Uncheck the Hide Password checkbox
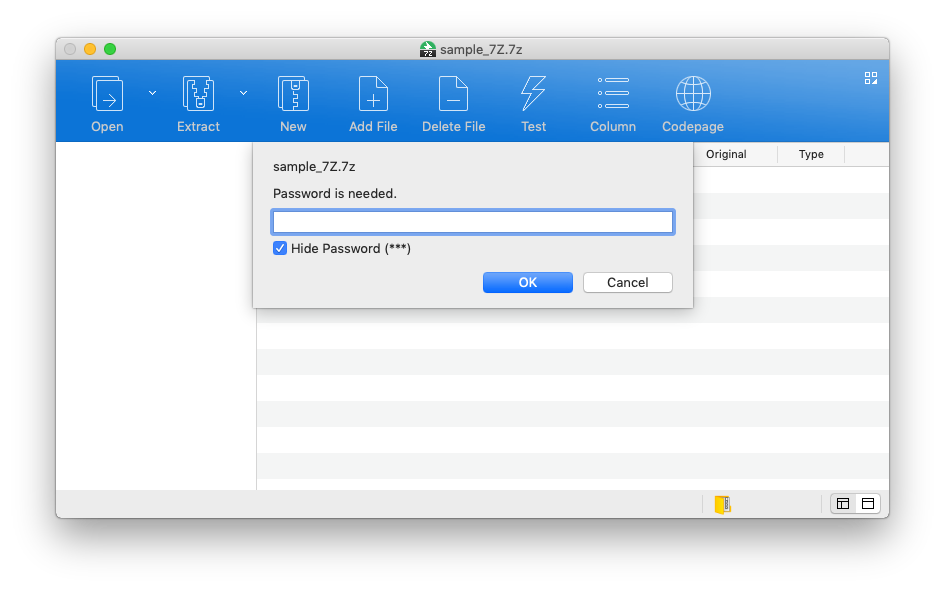 coord(280,248)
